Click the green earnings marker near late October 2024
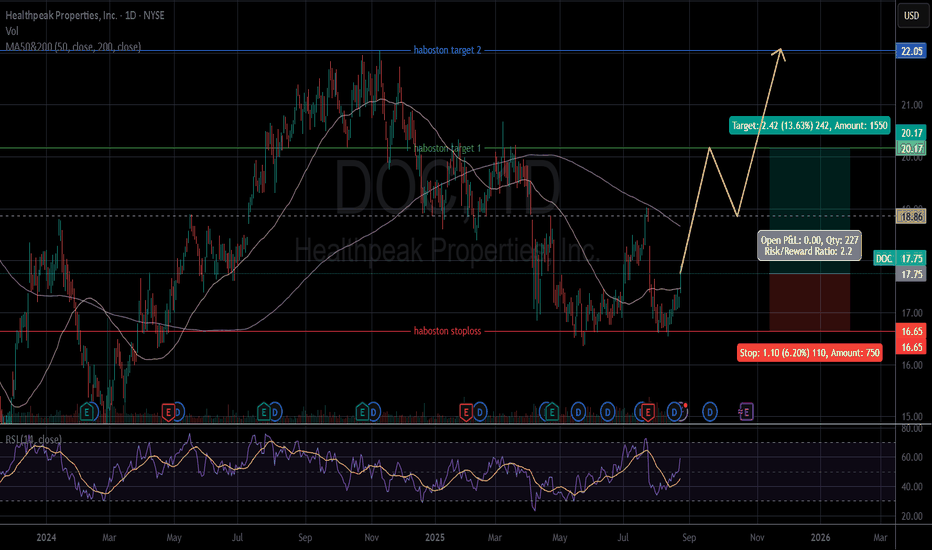The image size is (932, 550). [x=361, y=411]
